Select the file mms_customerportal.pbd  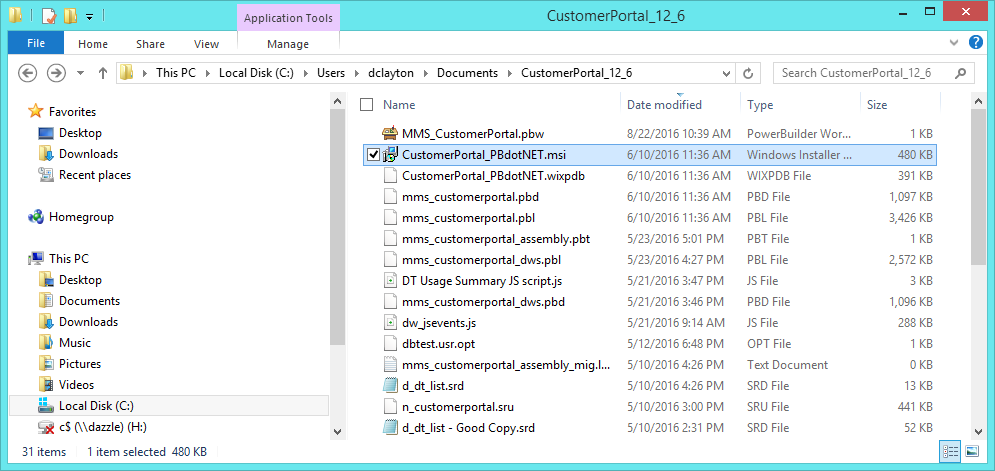point(470,197)
